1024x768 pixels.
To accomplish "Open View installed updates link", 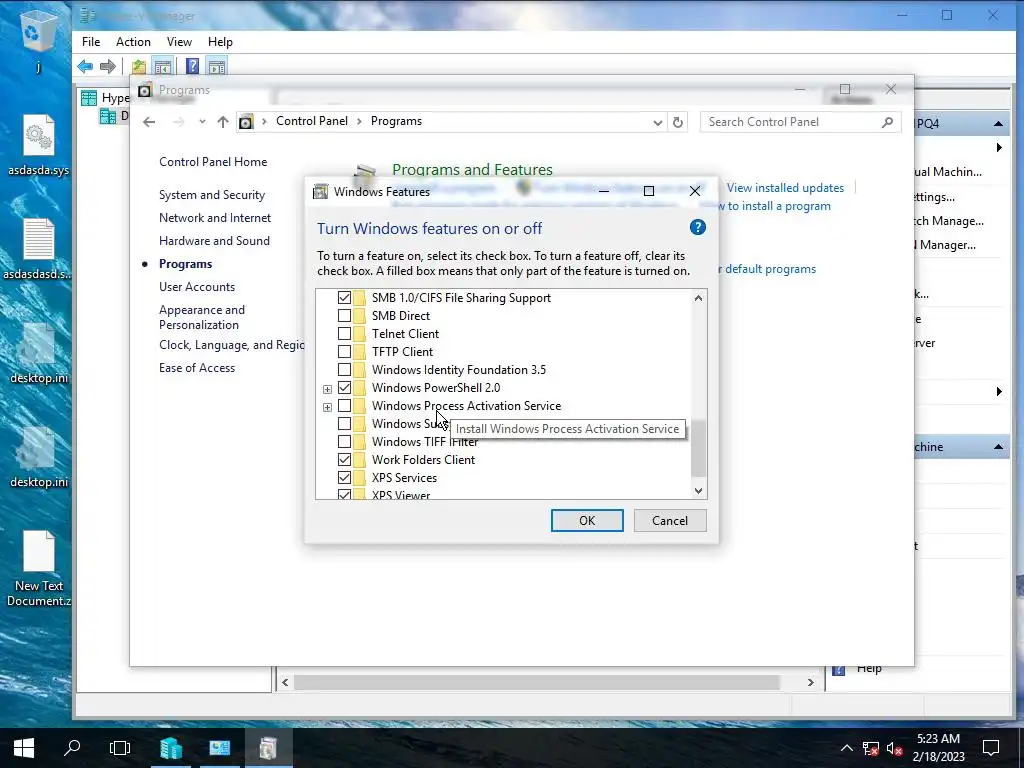I will click(x=785, y=188).
